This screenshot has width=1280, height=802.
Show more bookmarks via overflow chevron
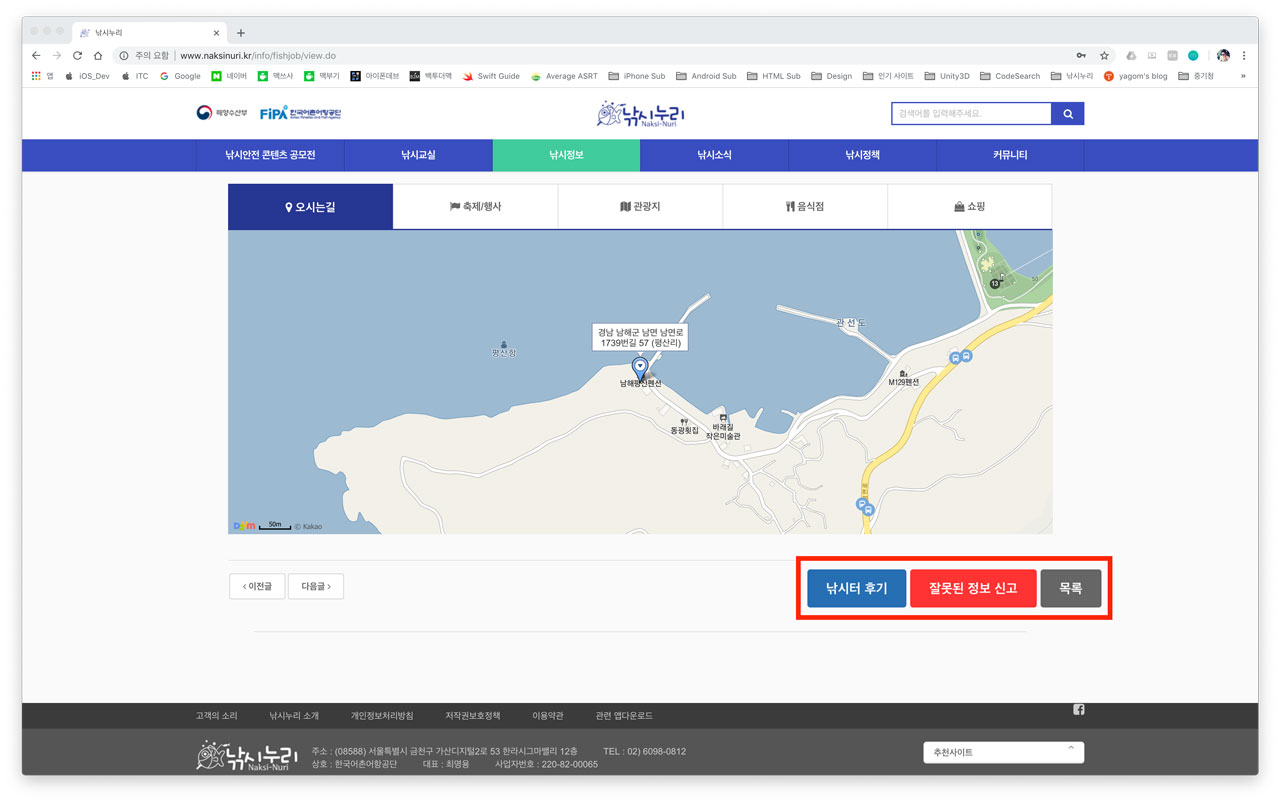1243,76
